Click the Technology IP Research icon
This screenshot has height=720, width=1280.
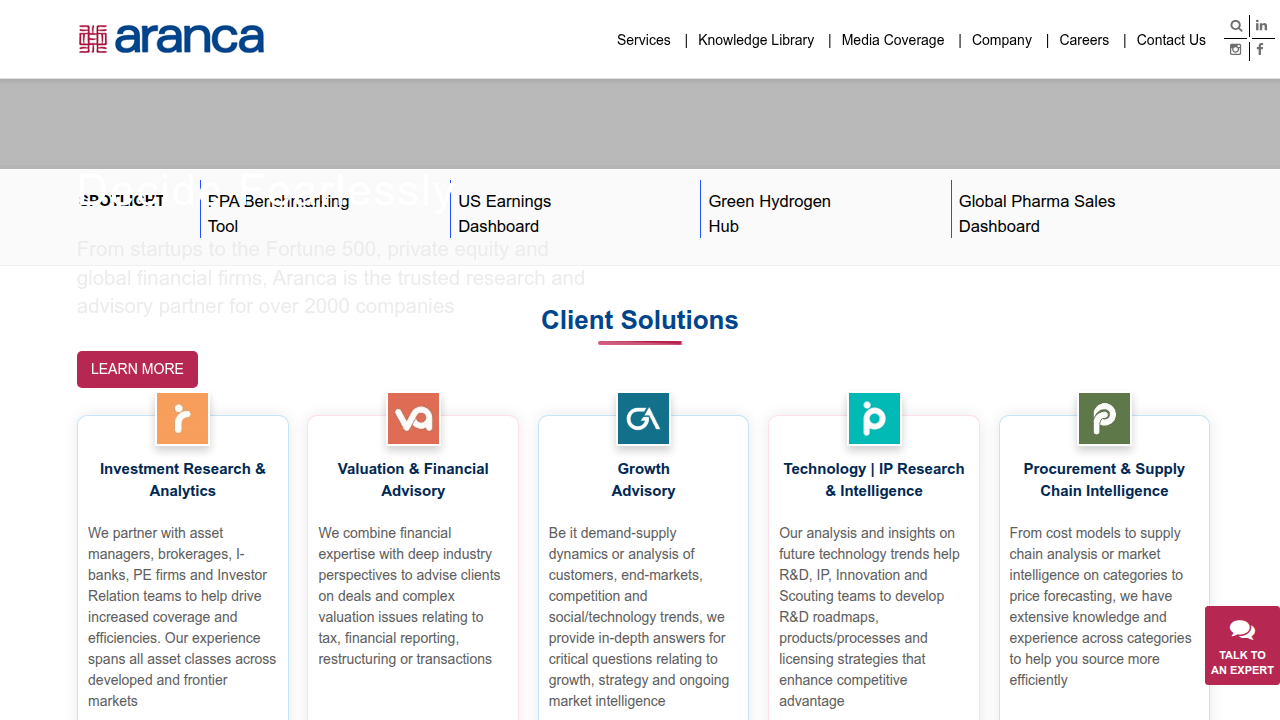coord(874,418)
